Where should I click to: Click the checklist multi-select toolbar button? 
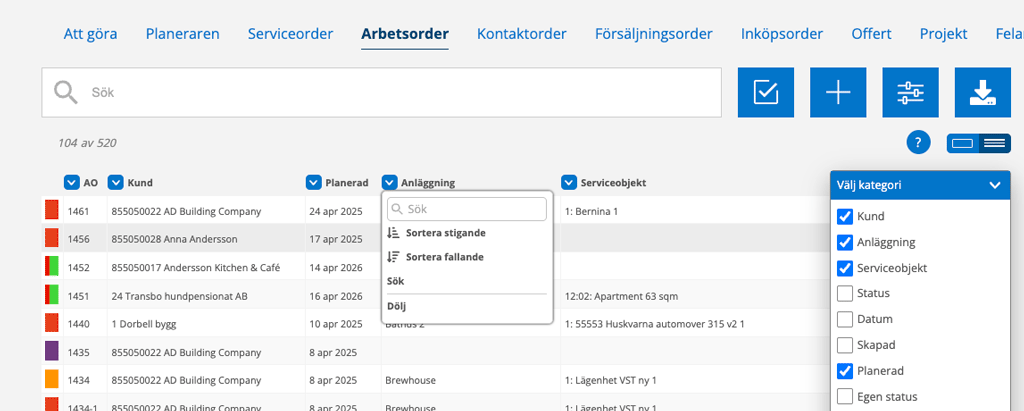coord(765,92)
